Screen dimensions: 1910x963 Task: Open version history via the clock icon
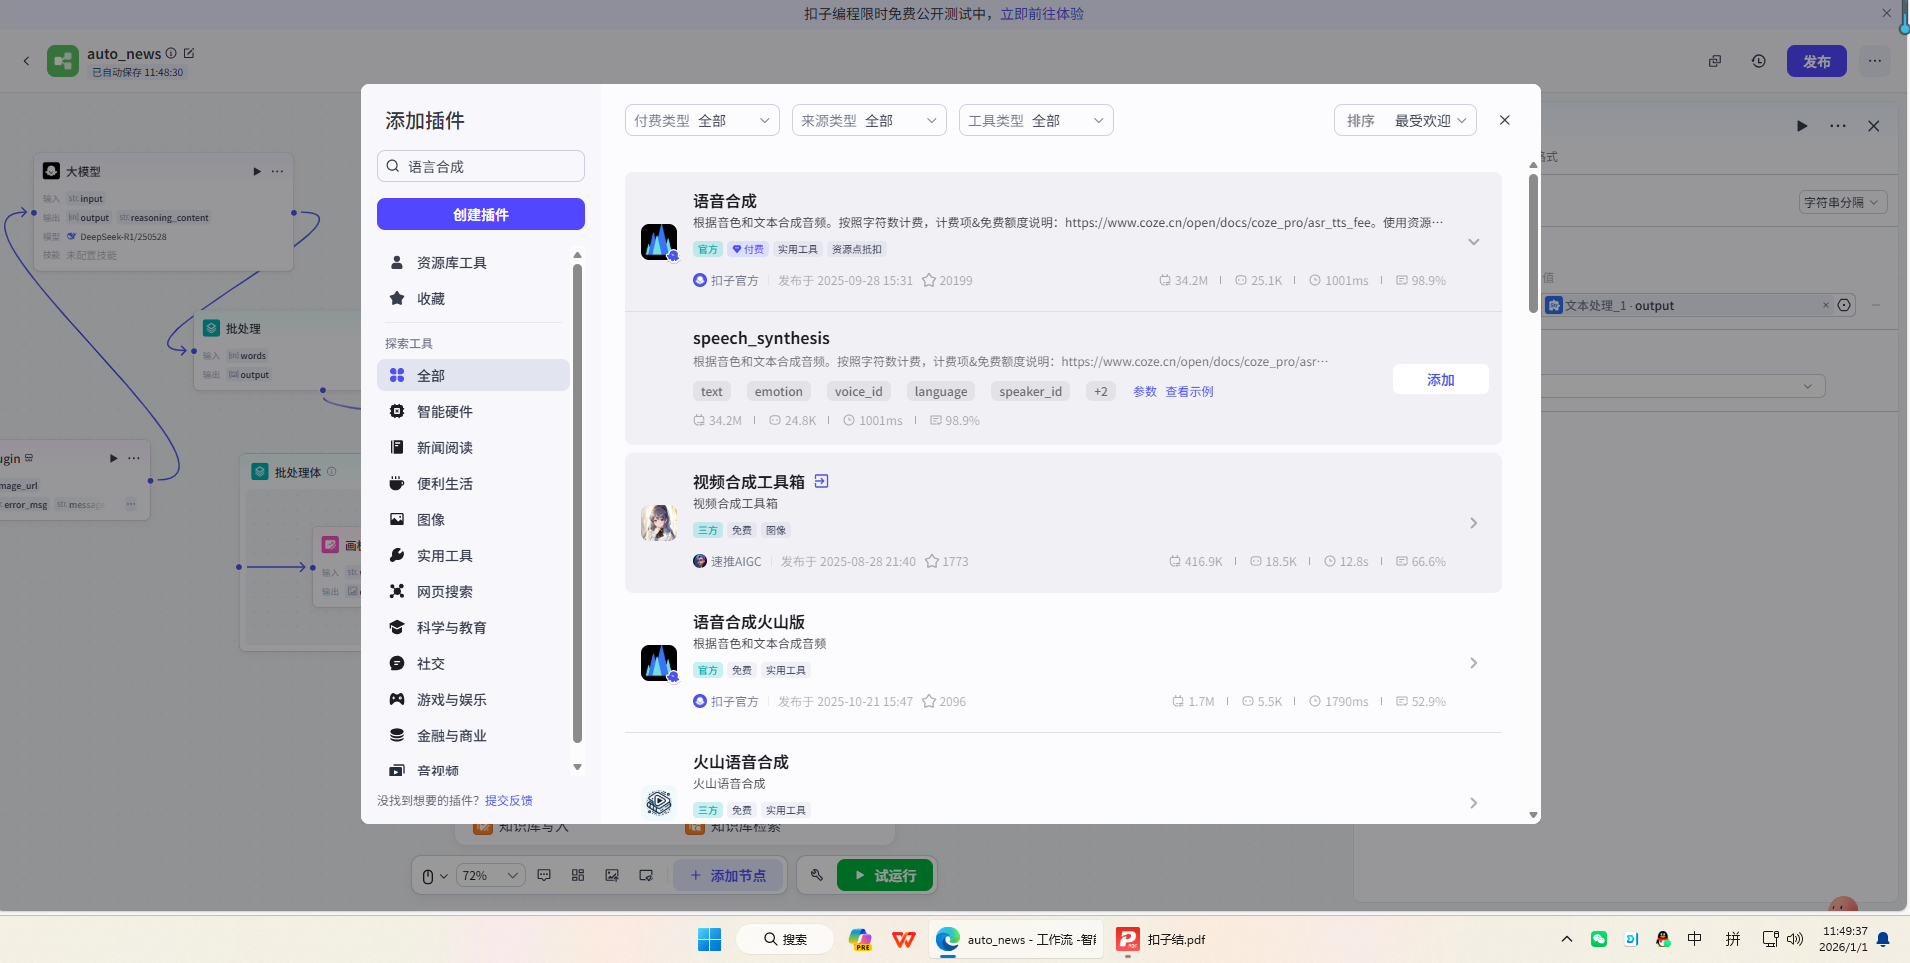tap(1758, 60)
